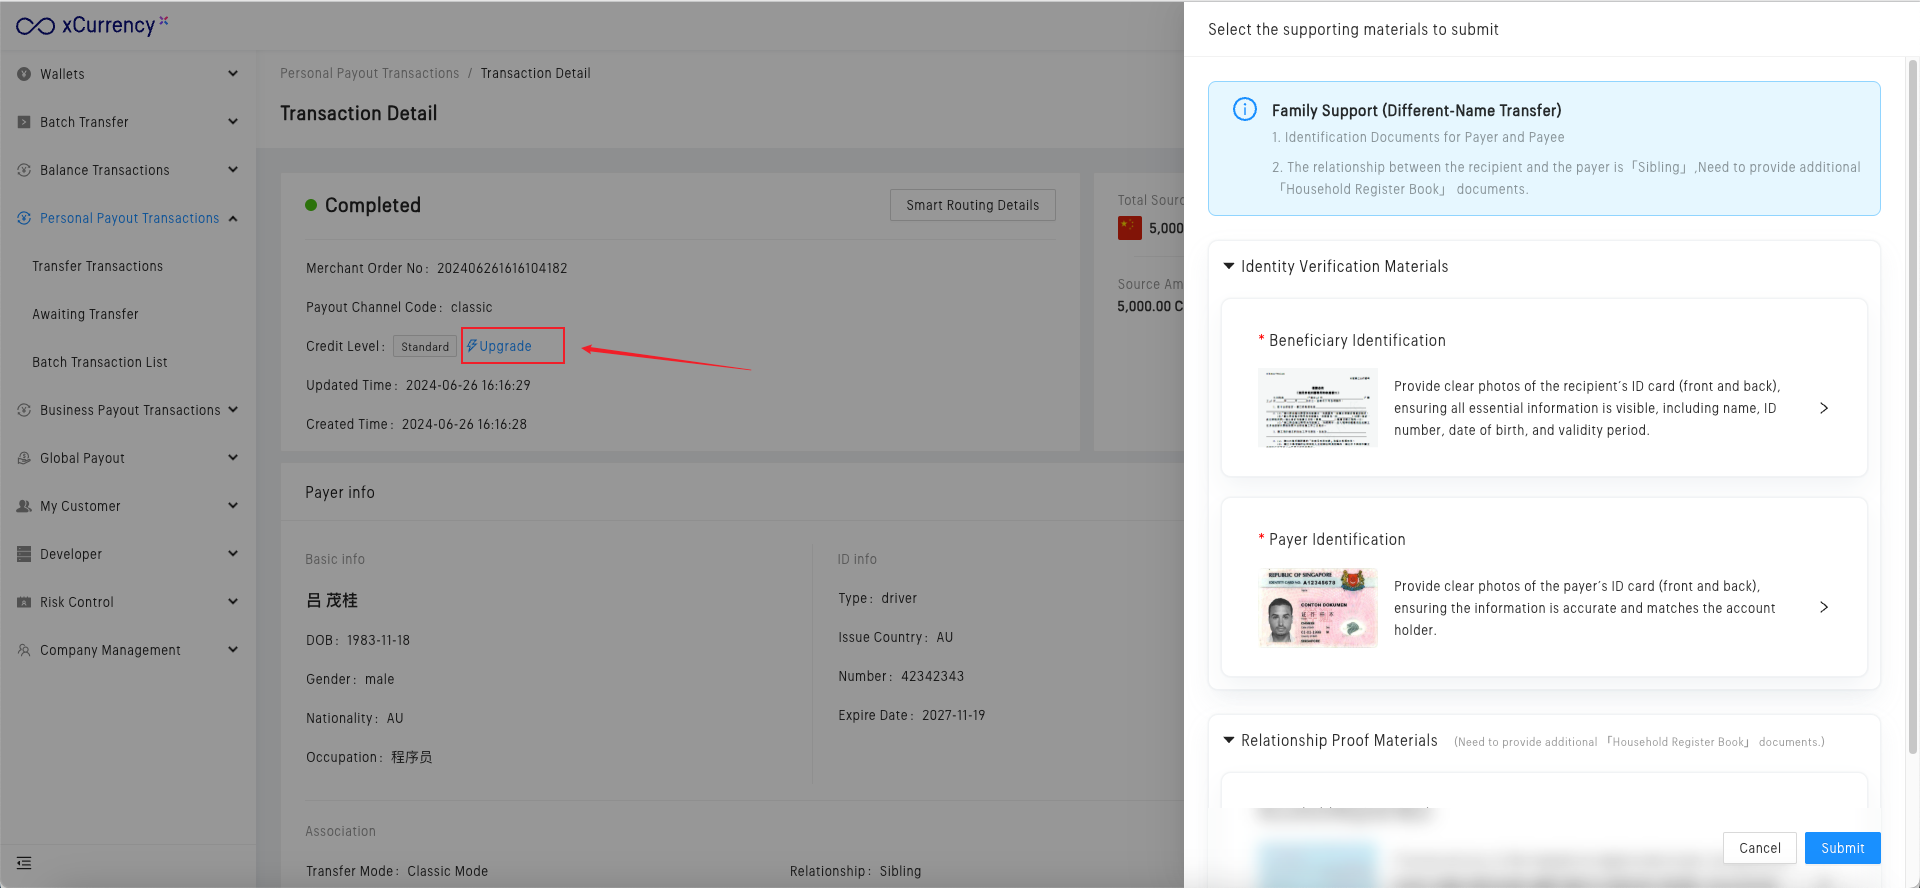Viewport: 1920px width, 888px height.
Task: Click the info icon in Family Support notice
Action: 1245,109
